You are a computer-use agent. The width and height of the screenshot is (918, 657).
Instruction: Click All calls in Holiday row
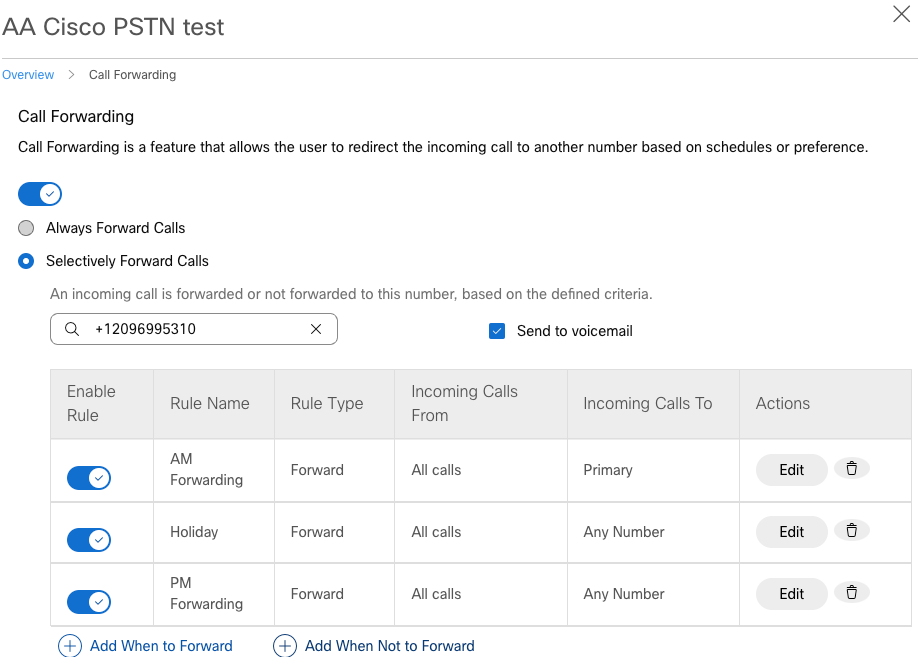[436, 532]
